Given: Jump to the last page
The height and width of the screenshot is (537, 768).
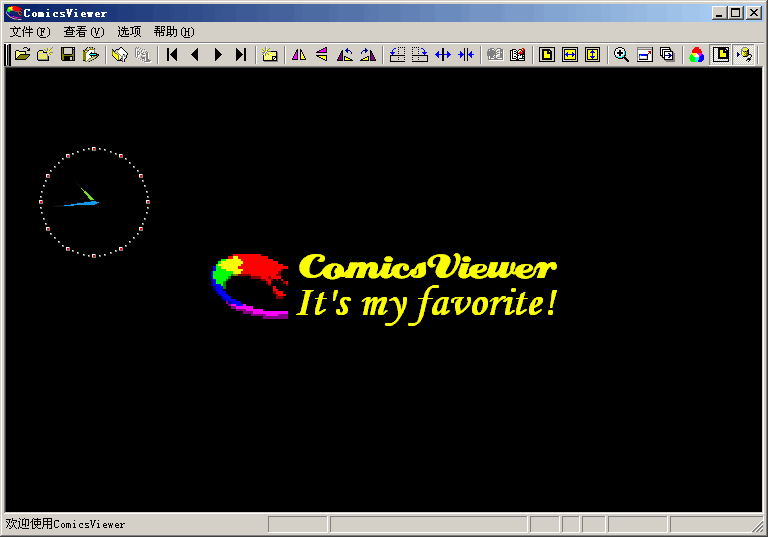Looking at the screenshot, I should pos(241,55).
